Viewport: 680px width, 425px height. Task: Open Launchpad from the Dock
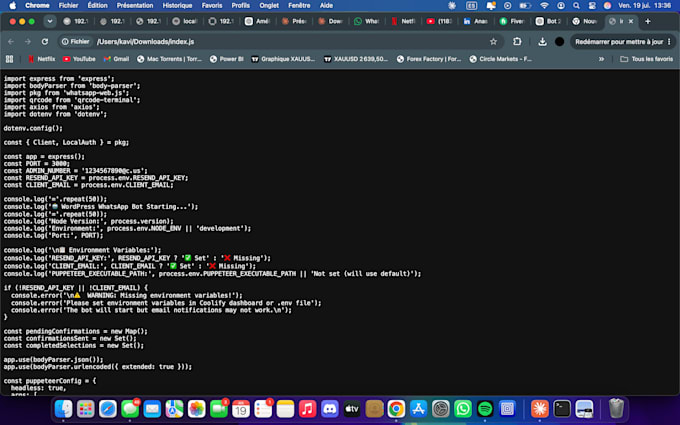click(85, 409)
